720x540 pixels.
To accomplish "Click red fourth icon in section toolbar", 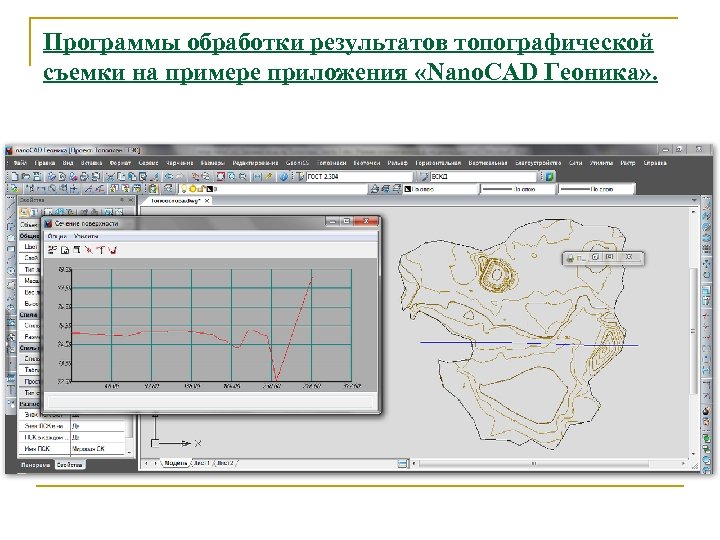I will coord(89,250).
